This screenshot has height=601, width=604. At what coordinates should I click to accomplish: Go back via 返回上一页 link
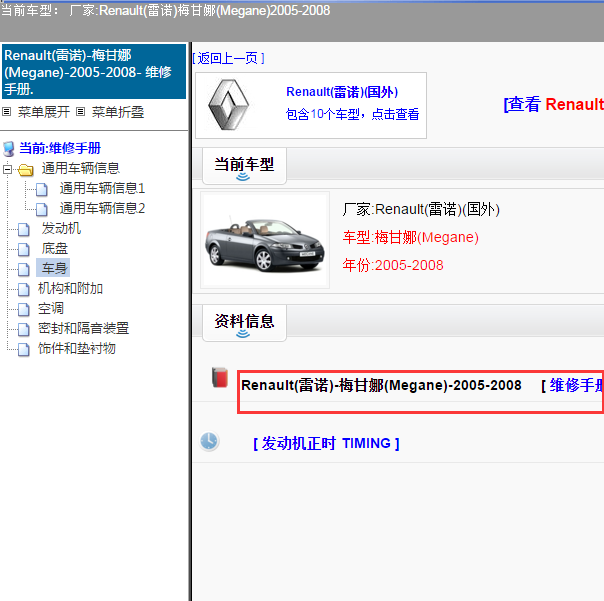pos(228,59)
